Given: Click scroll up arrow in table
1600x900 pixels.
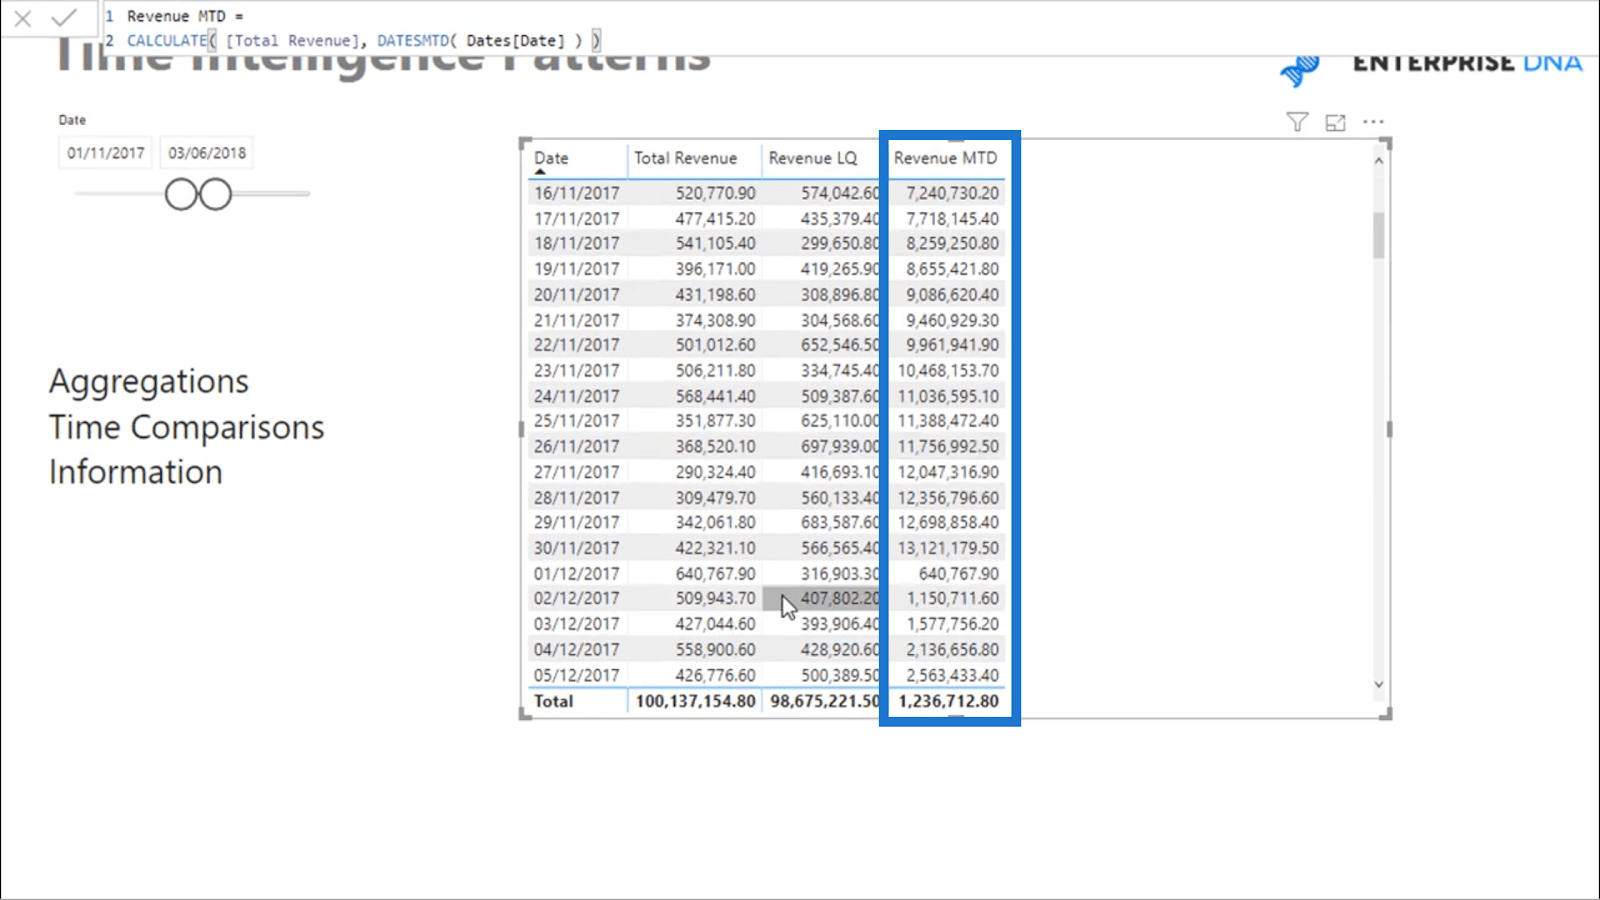Looking at the screenshot, I should coord(1379,160).
